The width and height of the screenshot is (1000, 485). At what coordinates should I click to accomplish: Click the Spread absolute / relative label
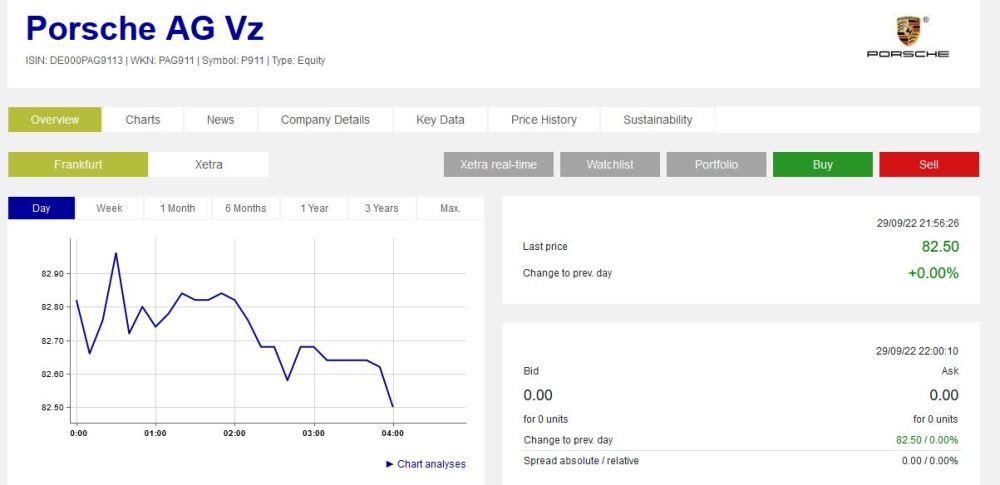click(x=581, y=460)
